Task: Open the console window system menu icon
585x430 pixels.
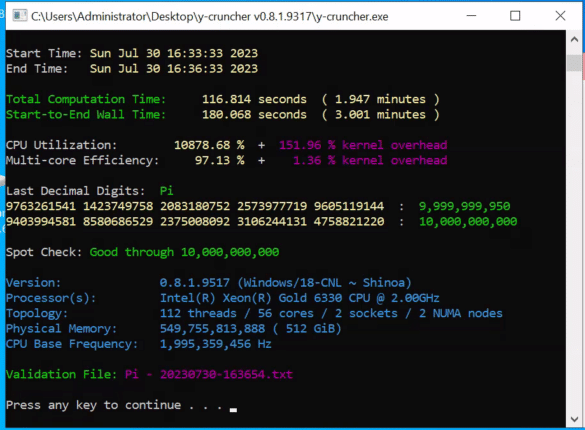Action: pos(20,16)
